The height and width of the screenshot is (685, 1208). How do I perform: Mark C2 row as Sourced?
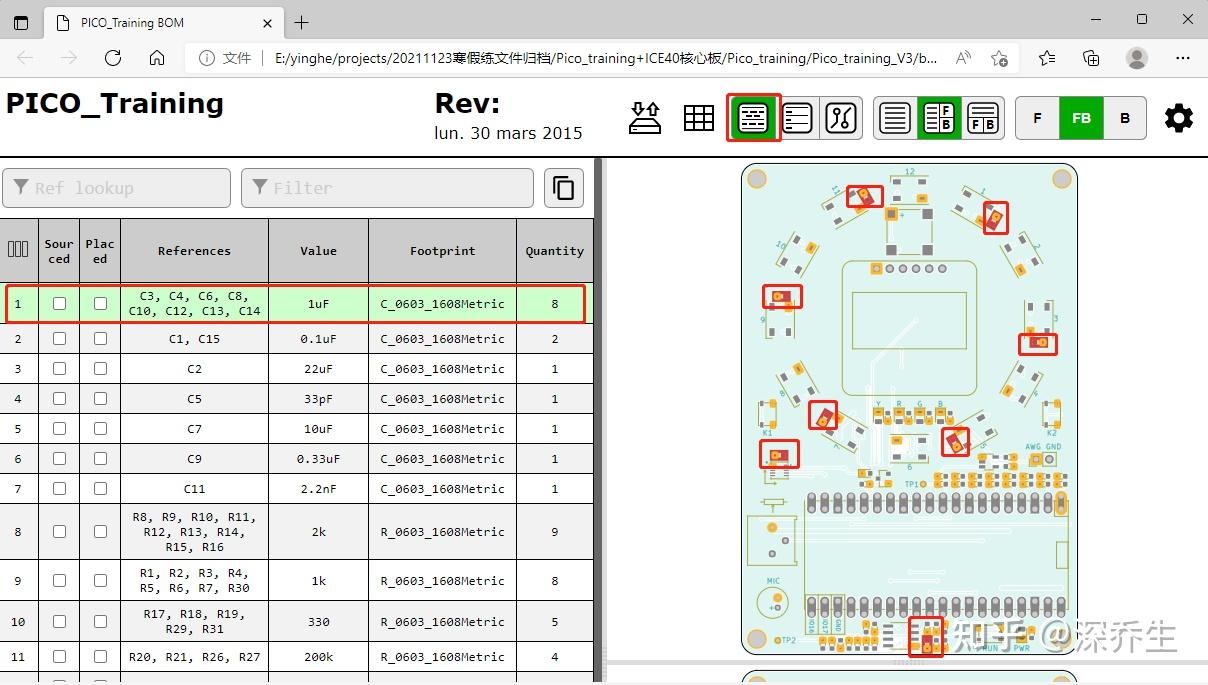coord(58,368)
